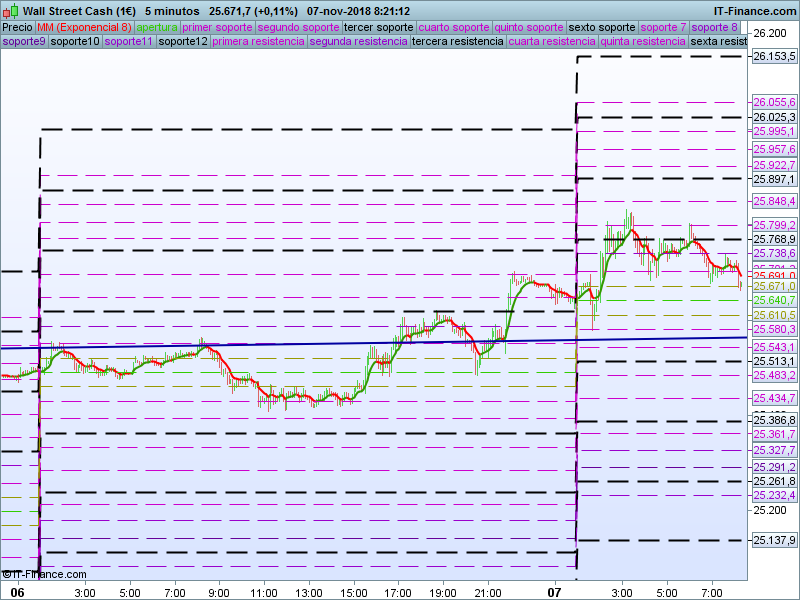Click the 25.137,9 price level label

(774, 540)
